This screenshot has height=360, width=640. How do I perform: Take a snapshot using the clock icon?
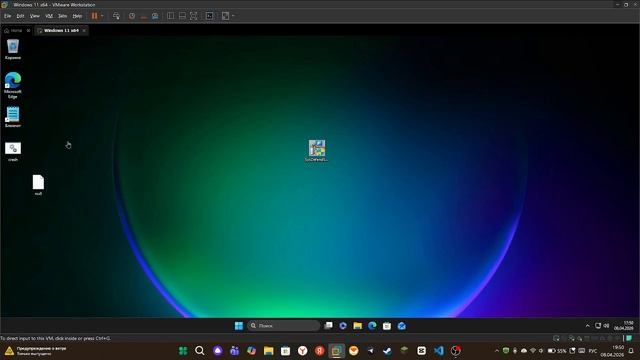tap(132, 16)
